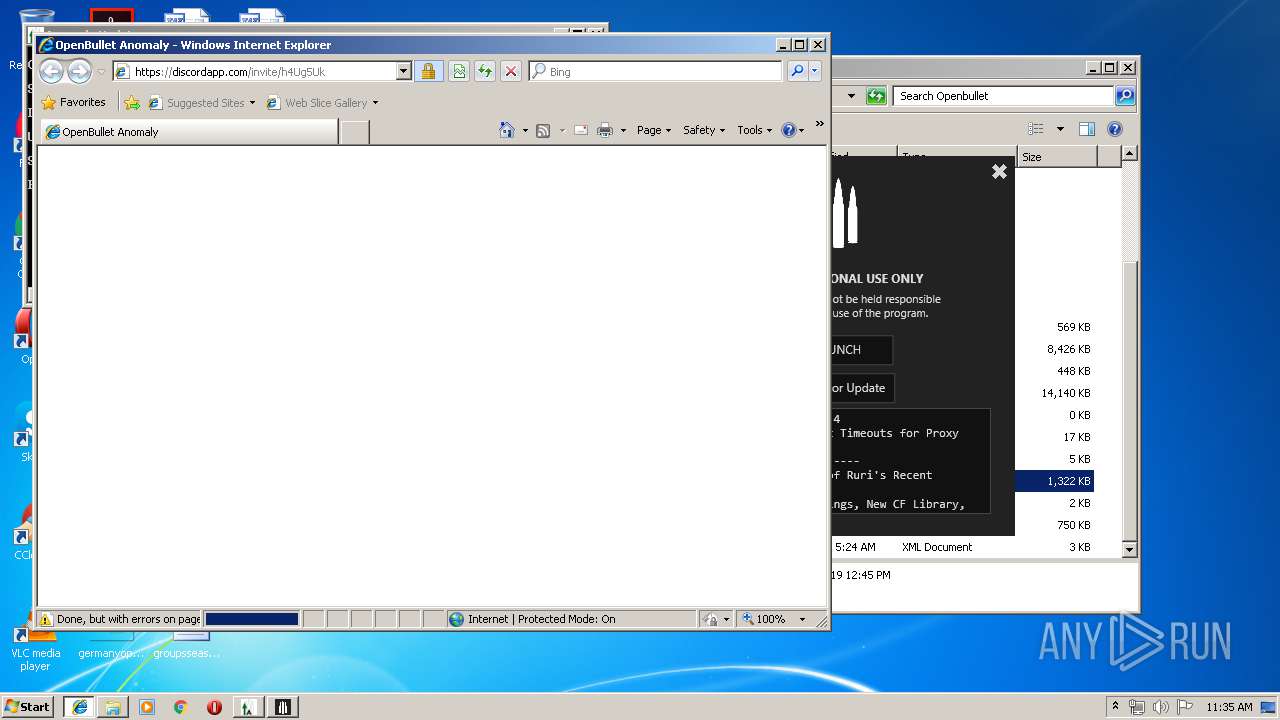Viewport: 1280px width, 720px height.
Task: Click the OpenBullet launch button
Action: (x=861, y=350)
